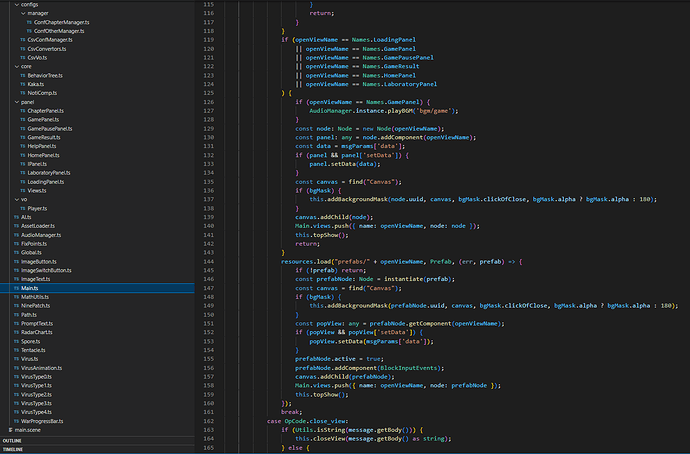Collapse the configs folder

coord(17,5)
